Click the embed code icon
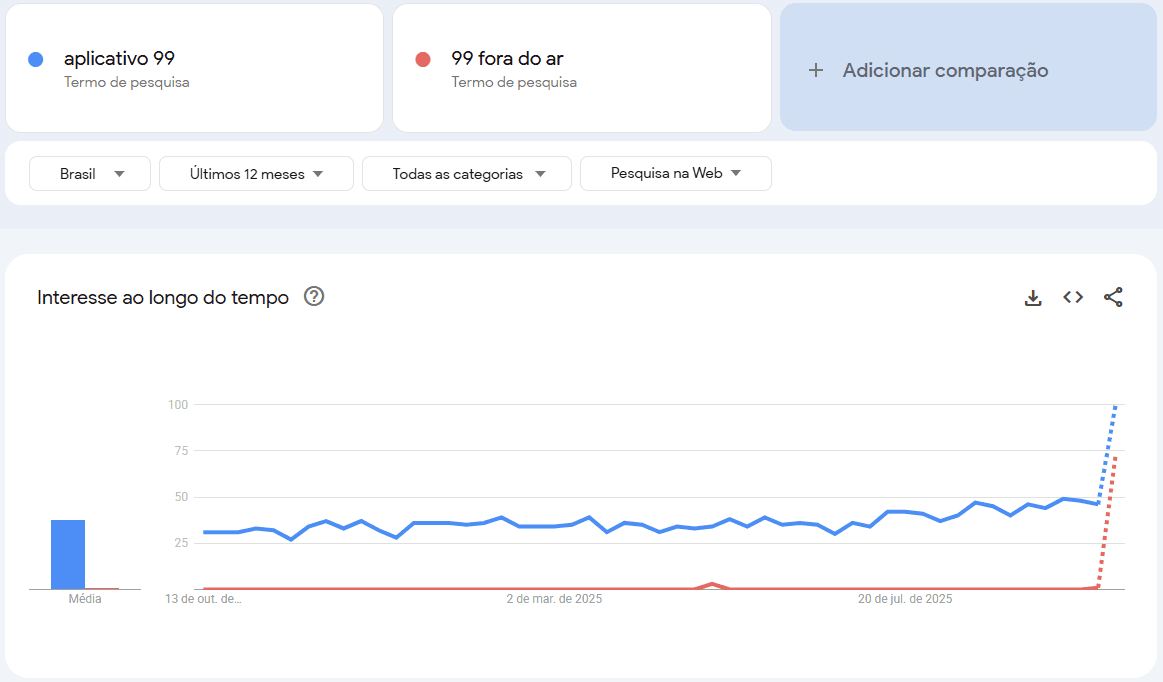Image resolution: width=1163 pixels, height=682 pixels. tap(1073, 297)
